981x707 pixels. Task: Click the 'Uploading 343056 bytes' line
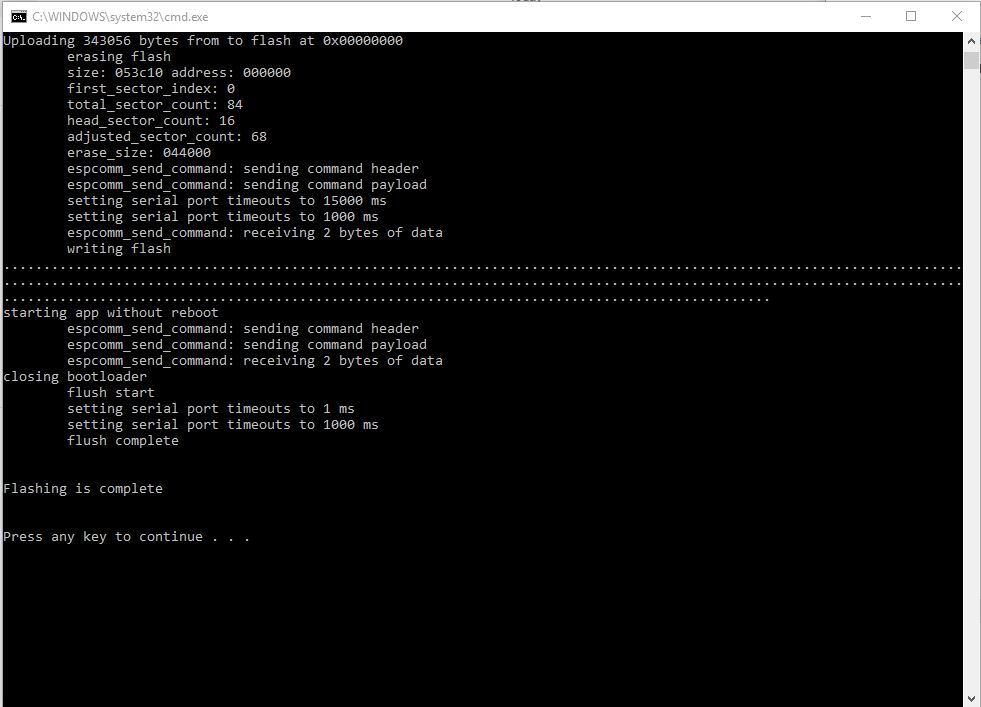point(203,41)
